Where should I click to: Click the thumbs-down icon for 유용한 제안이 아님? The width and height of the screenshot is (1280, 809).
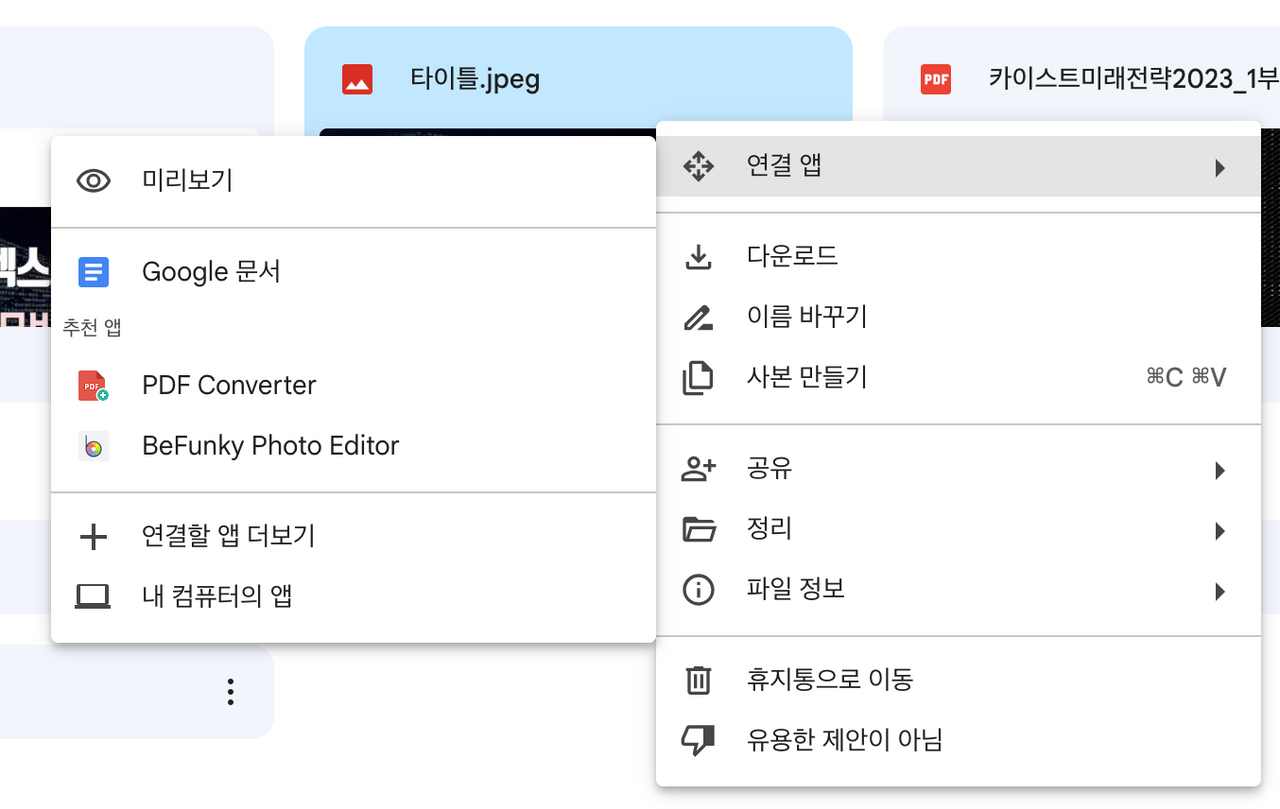[x=698, y=740]
